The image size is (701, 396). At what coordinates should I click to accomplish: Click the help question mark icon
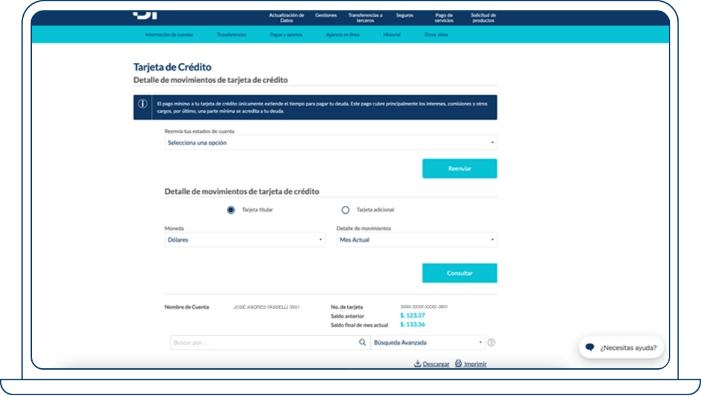491,342
